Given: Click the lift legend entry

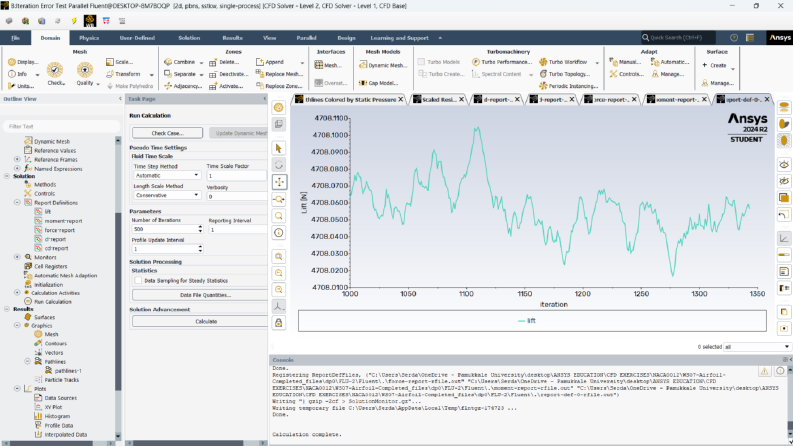Looking at the screenshot, I should [526, 321].
